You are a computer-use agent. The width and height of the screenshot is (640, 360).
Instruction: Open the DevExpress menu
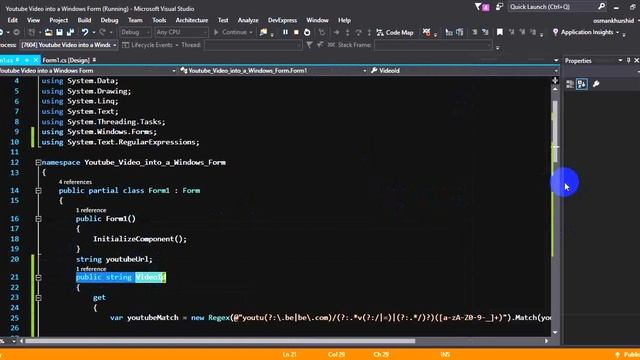tap(282, 20)
